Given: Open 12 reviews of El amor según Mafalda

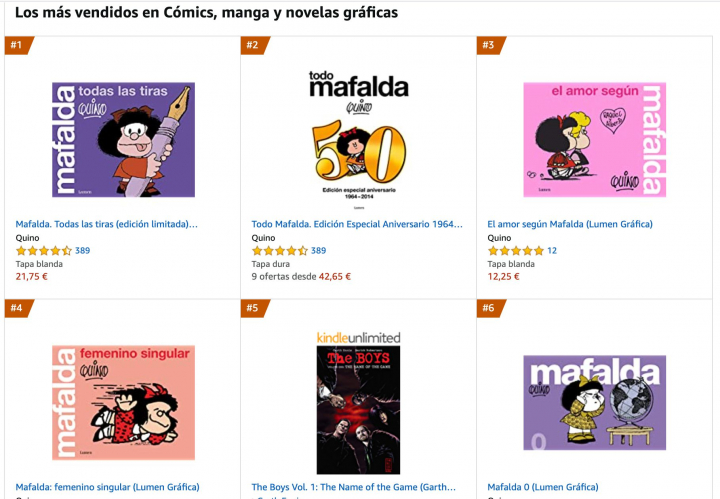Looking at the screenshot, I should (x=552, y=250).
